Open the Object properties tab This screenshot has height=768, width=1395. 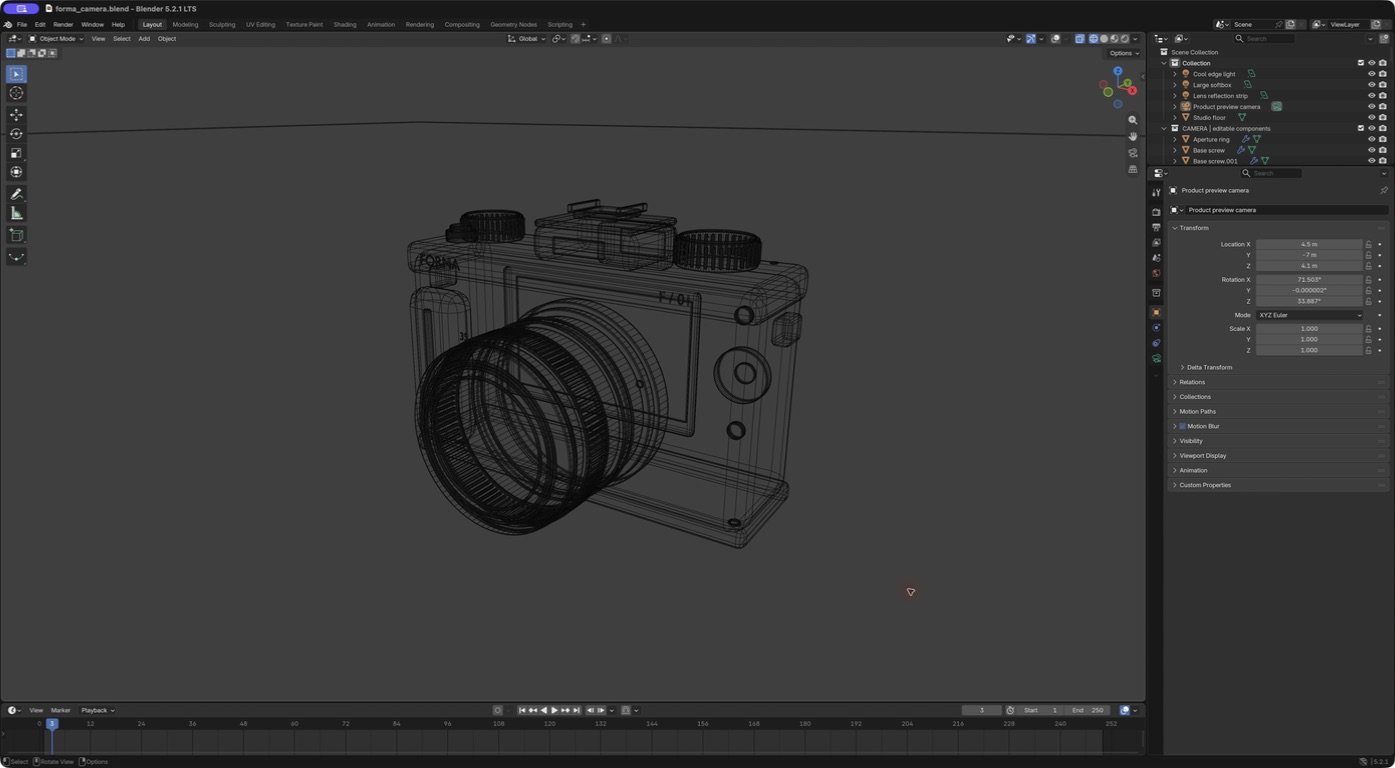pyautogui.click(x=1156, y=312)
